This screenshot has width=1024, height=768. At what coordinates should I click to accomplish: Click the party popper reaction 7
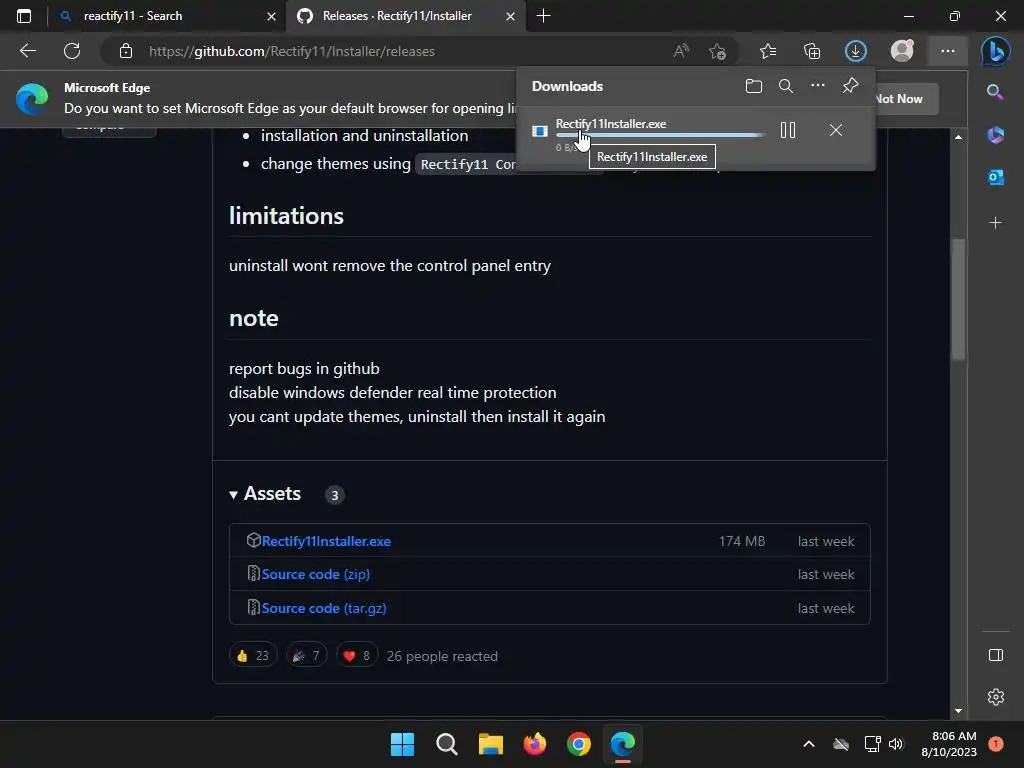point(306,656)
